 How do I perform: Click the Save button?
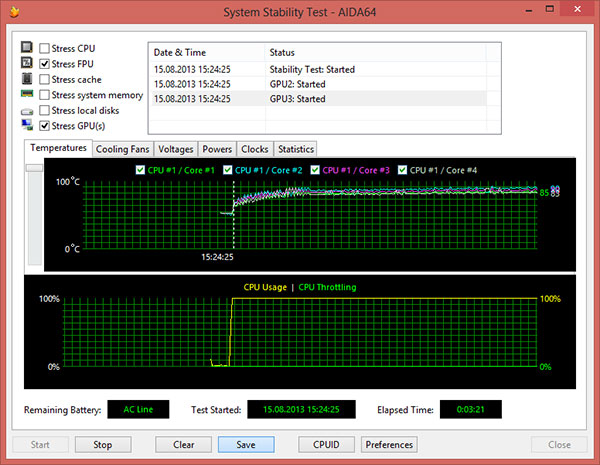pos(246,445)
